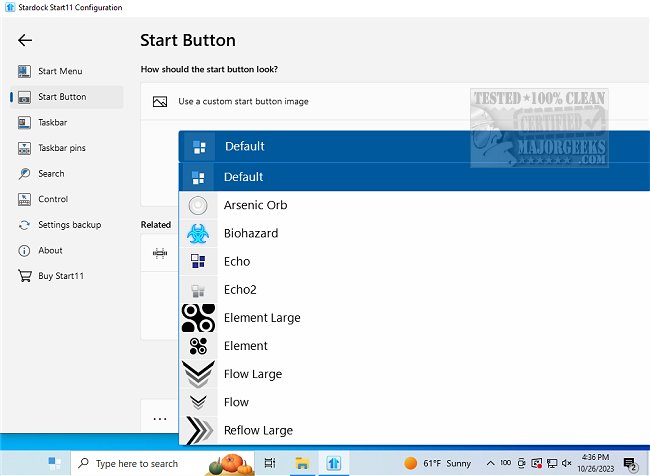The width and height of the screenshot is (650, 476).
Task: Choose Element Large start button style
Action: click(414, 318)
